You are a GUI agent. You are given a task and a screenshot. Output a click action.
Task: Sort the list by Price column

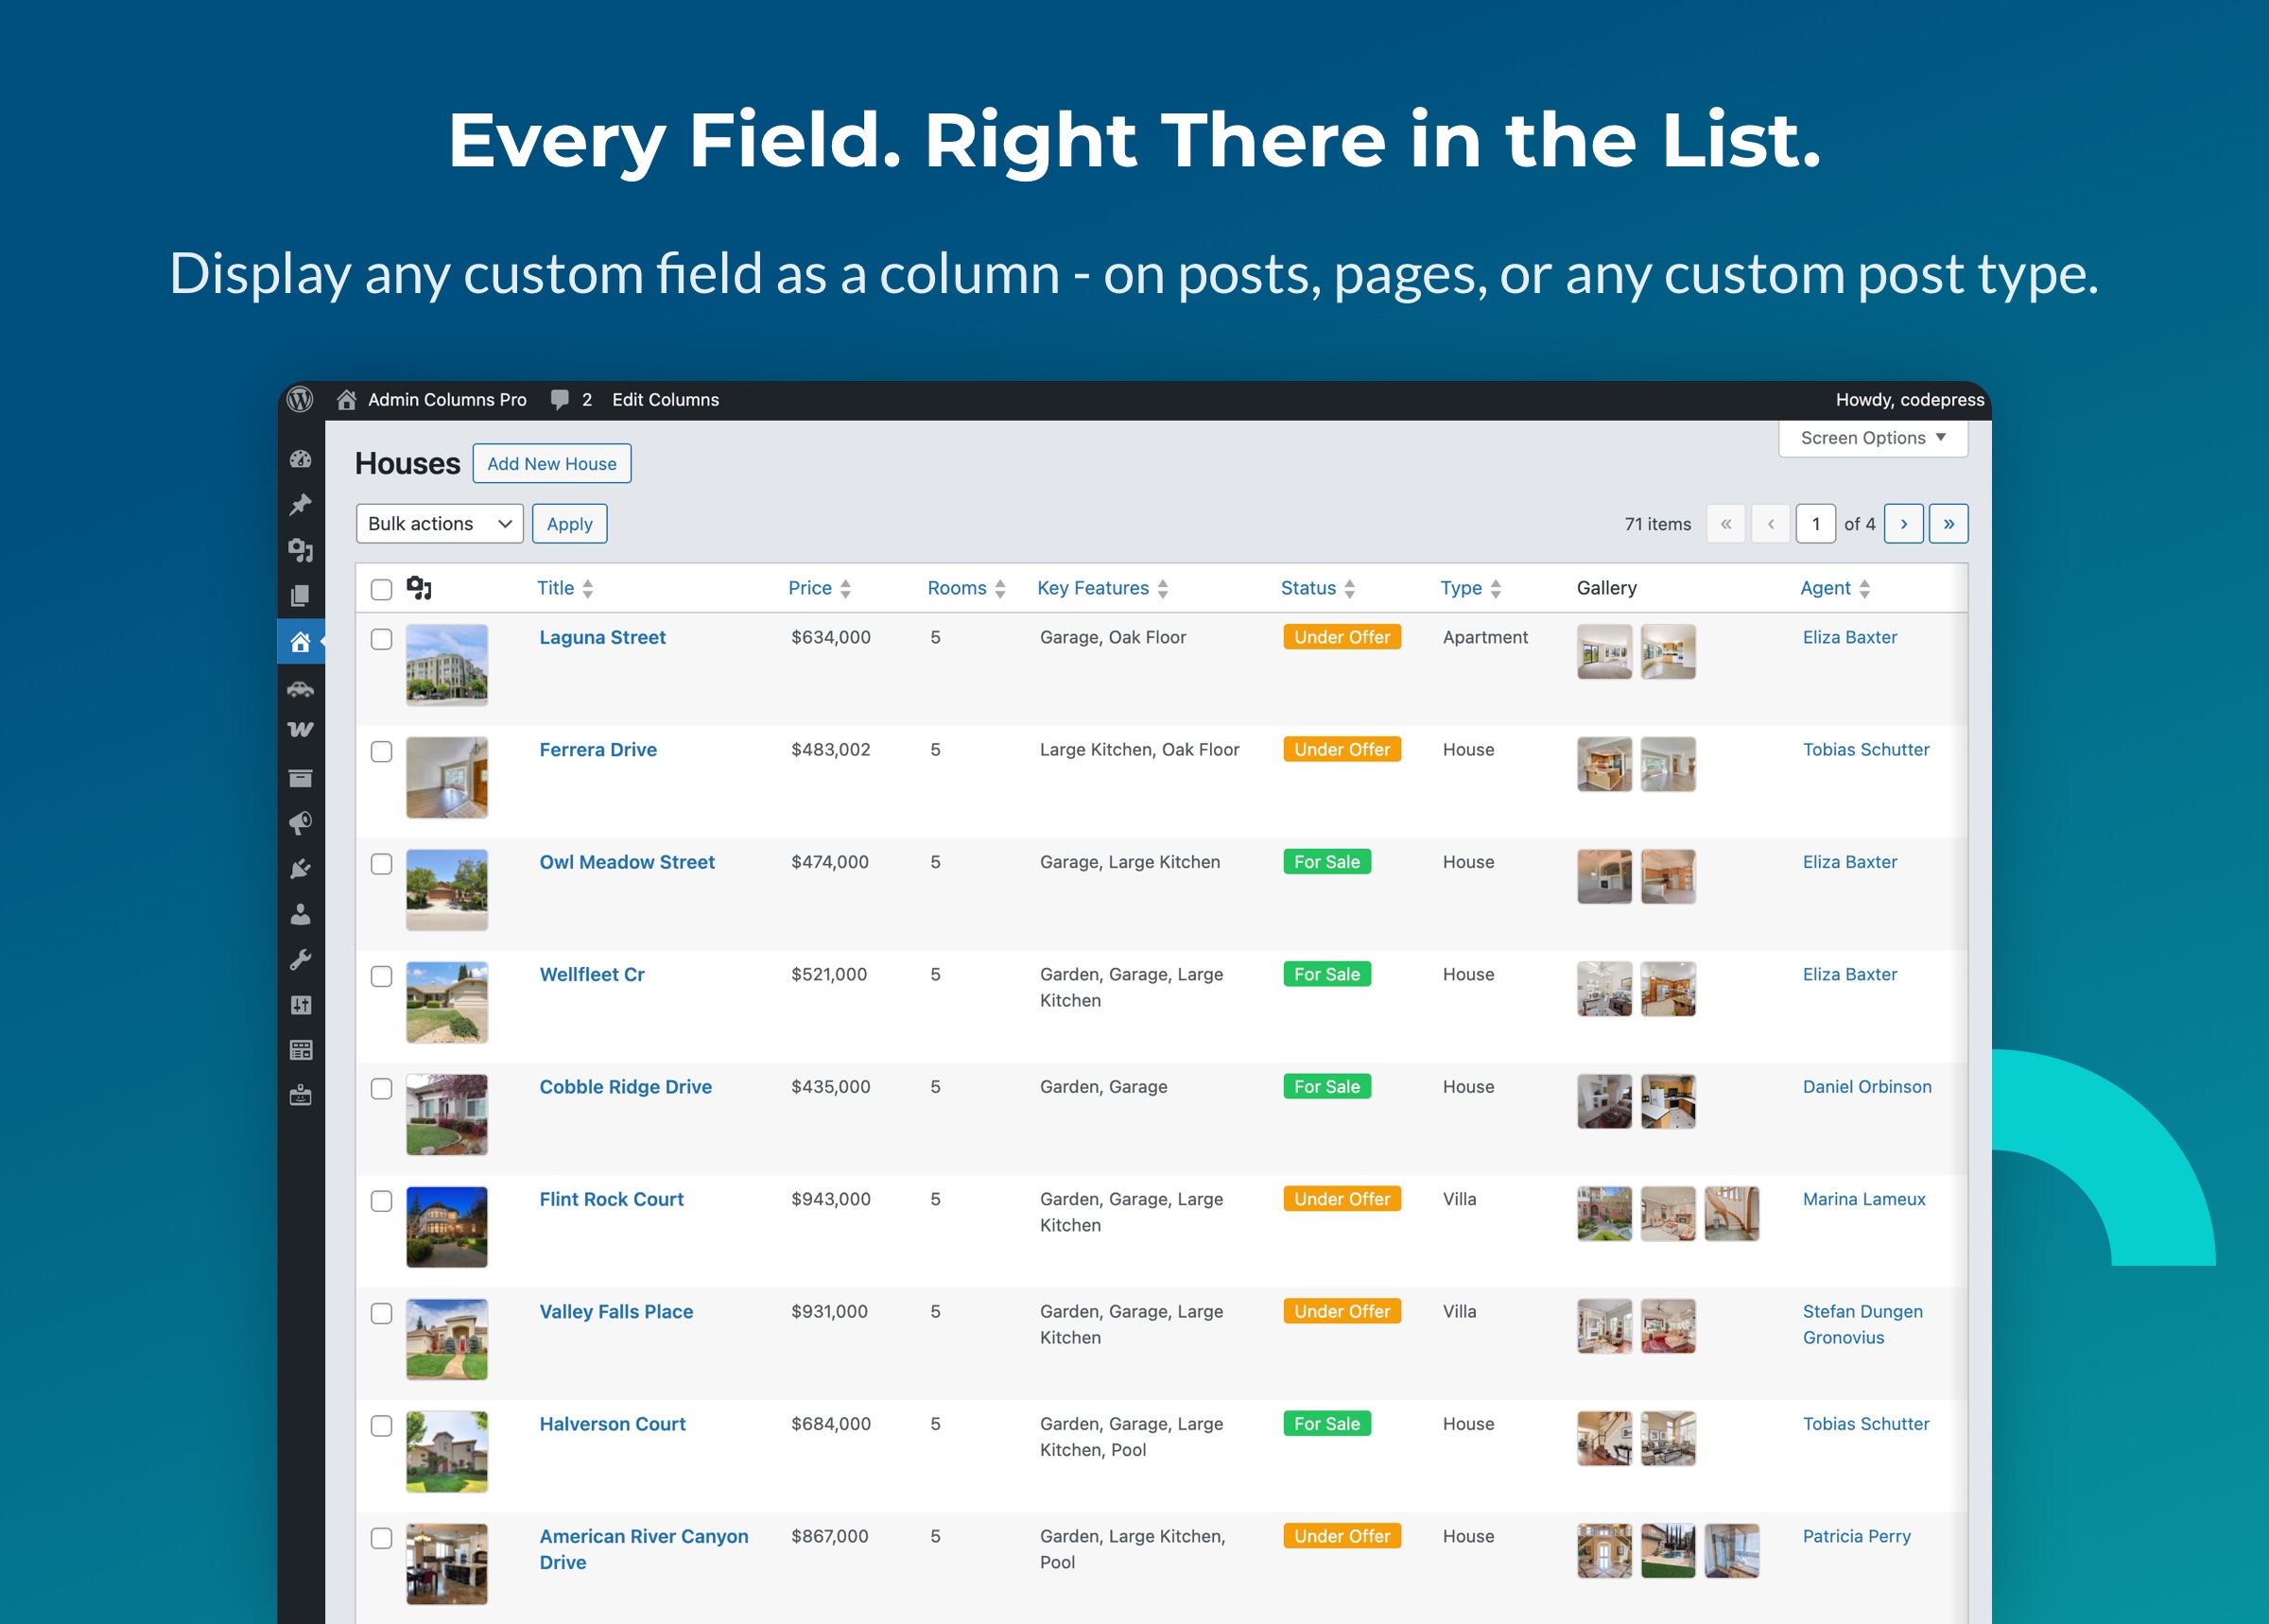810,588
